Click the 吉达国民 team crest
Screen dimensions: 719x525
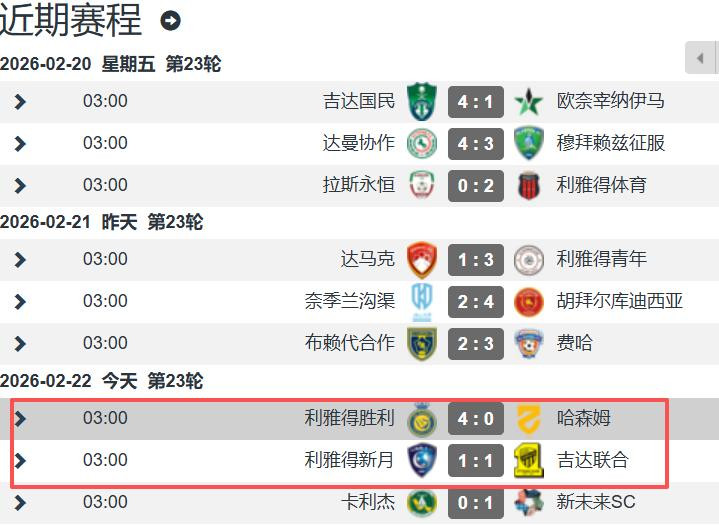coord(422,101)
